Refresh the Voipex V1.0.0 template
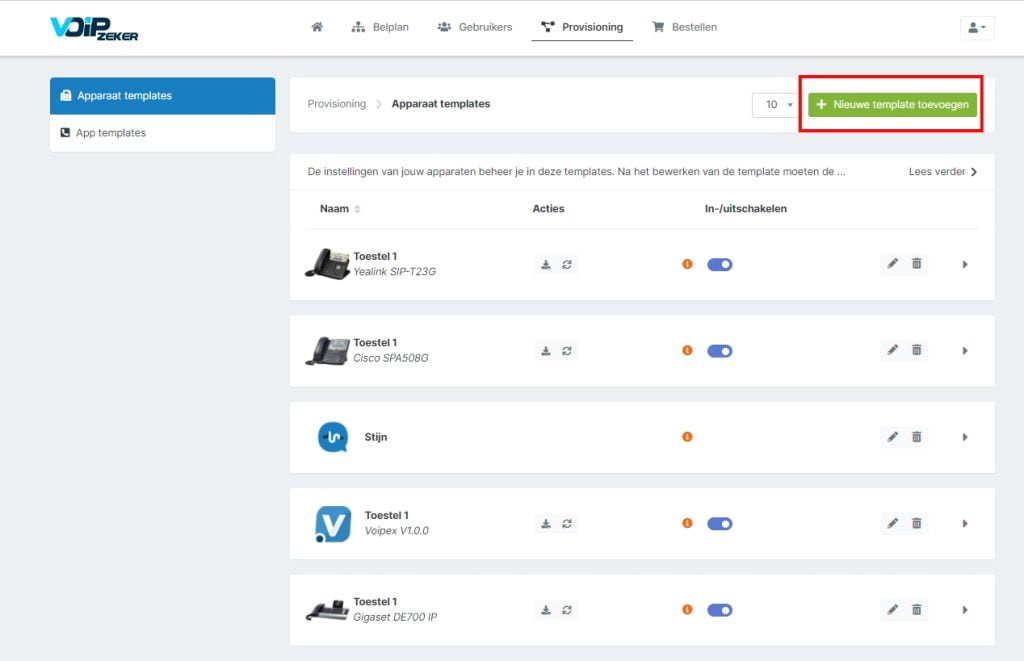 (567, 524)
